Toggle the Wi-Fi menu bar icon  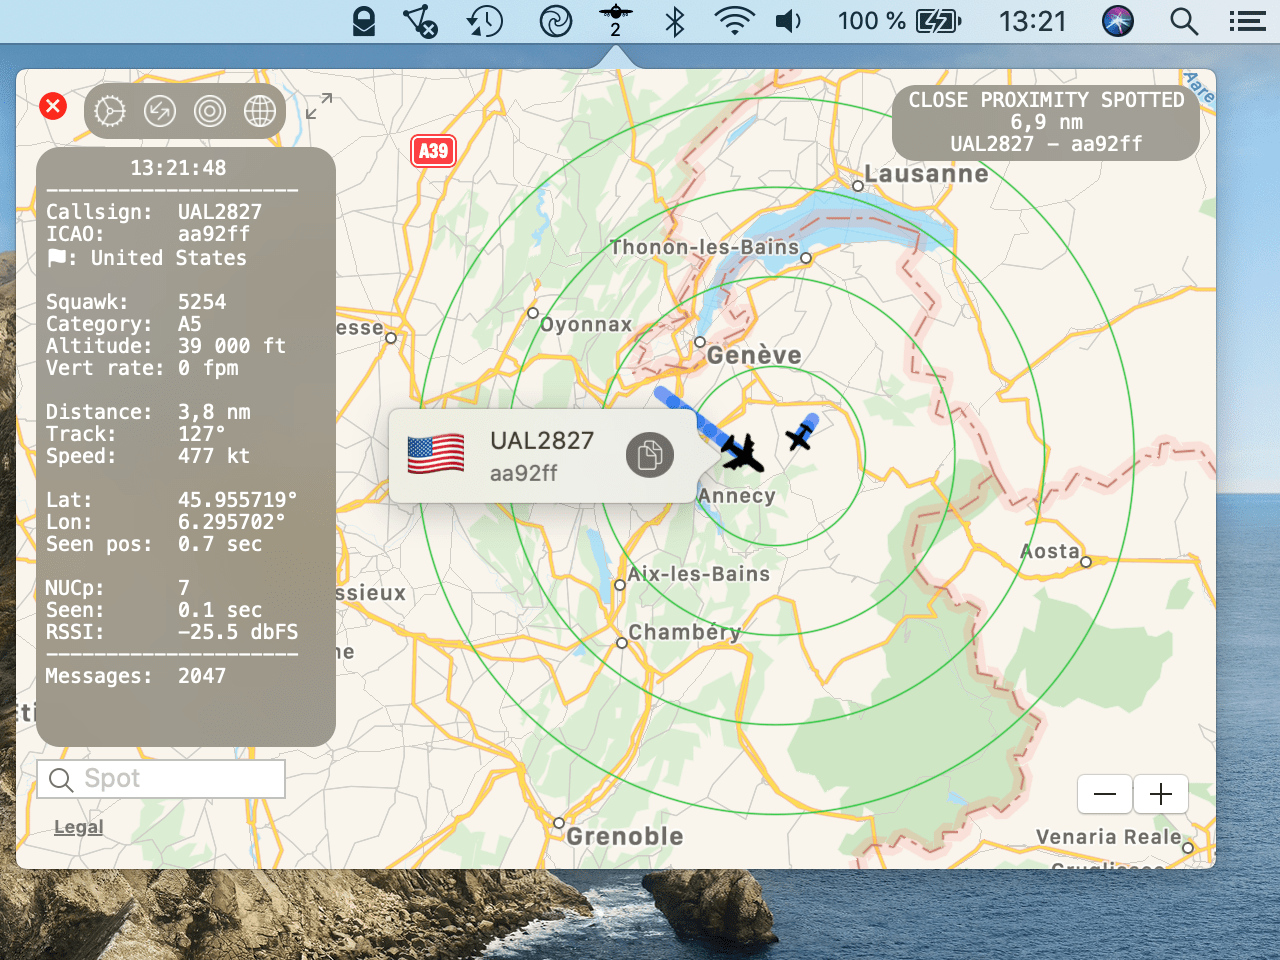click(x=734, y=21)
